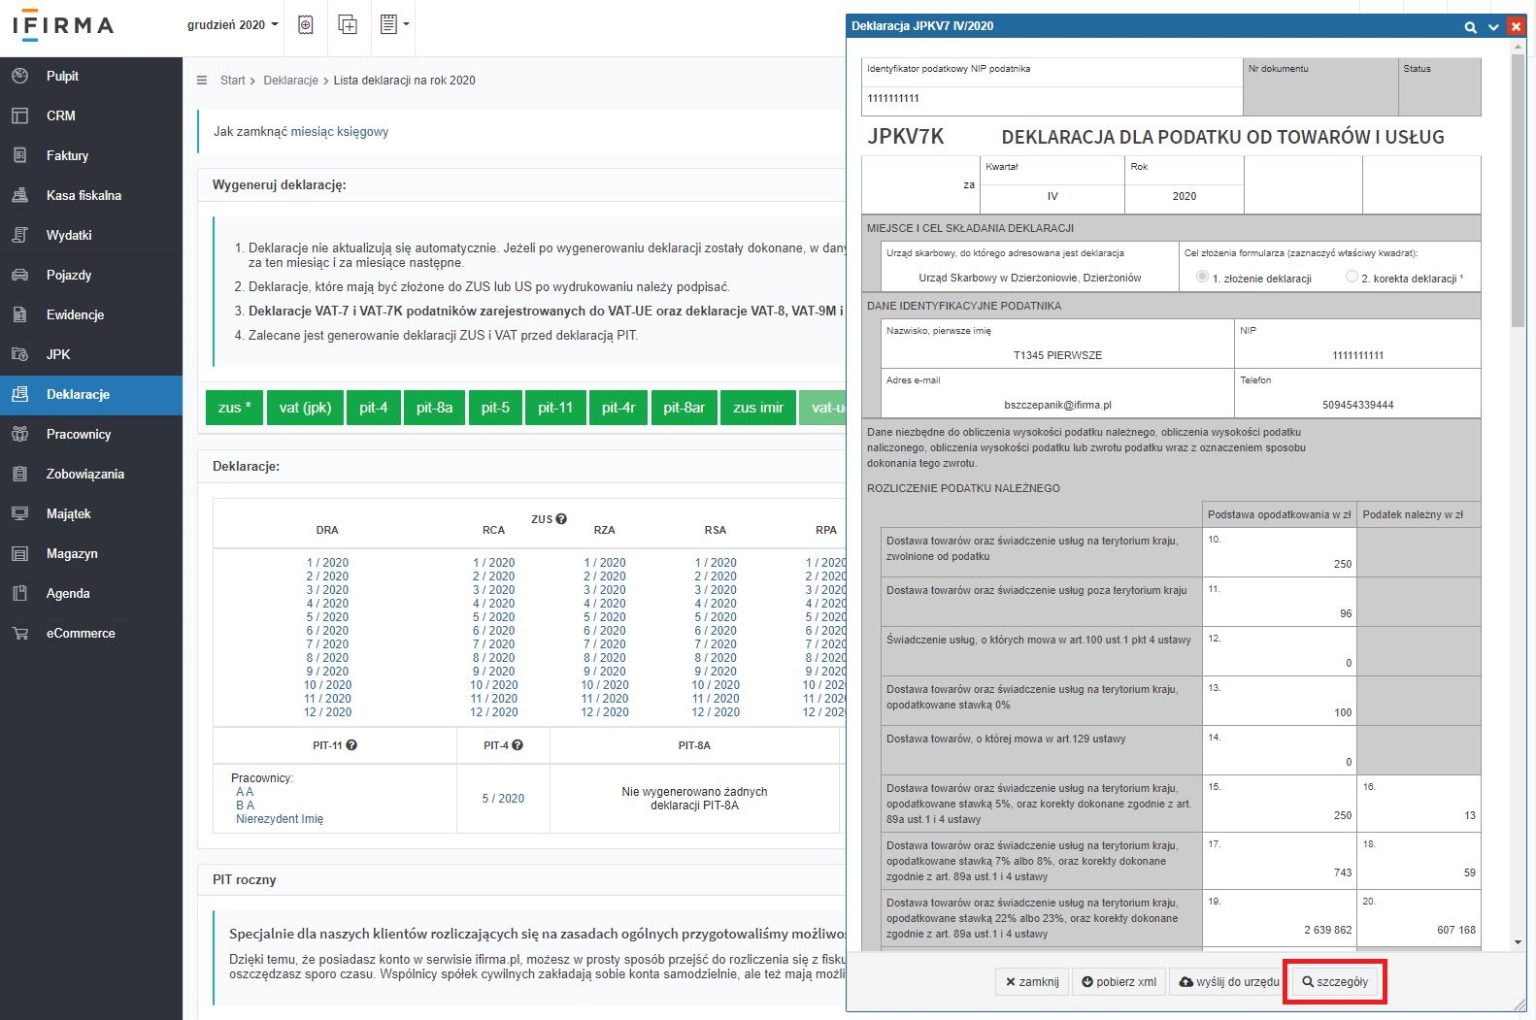This screenshot has width=1536, height=1020.
Task: Open employee B A PIT-11 link
Action: (x=245, y=805)
